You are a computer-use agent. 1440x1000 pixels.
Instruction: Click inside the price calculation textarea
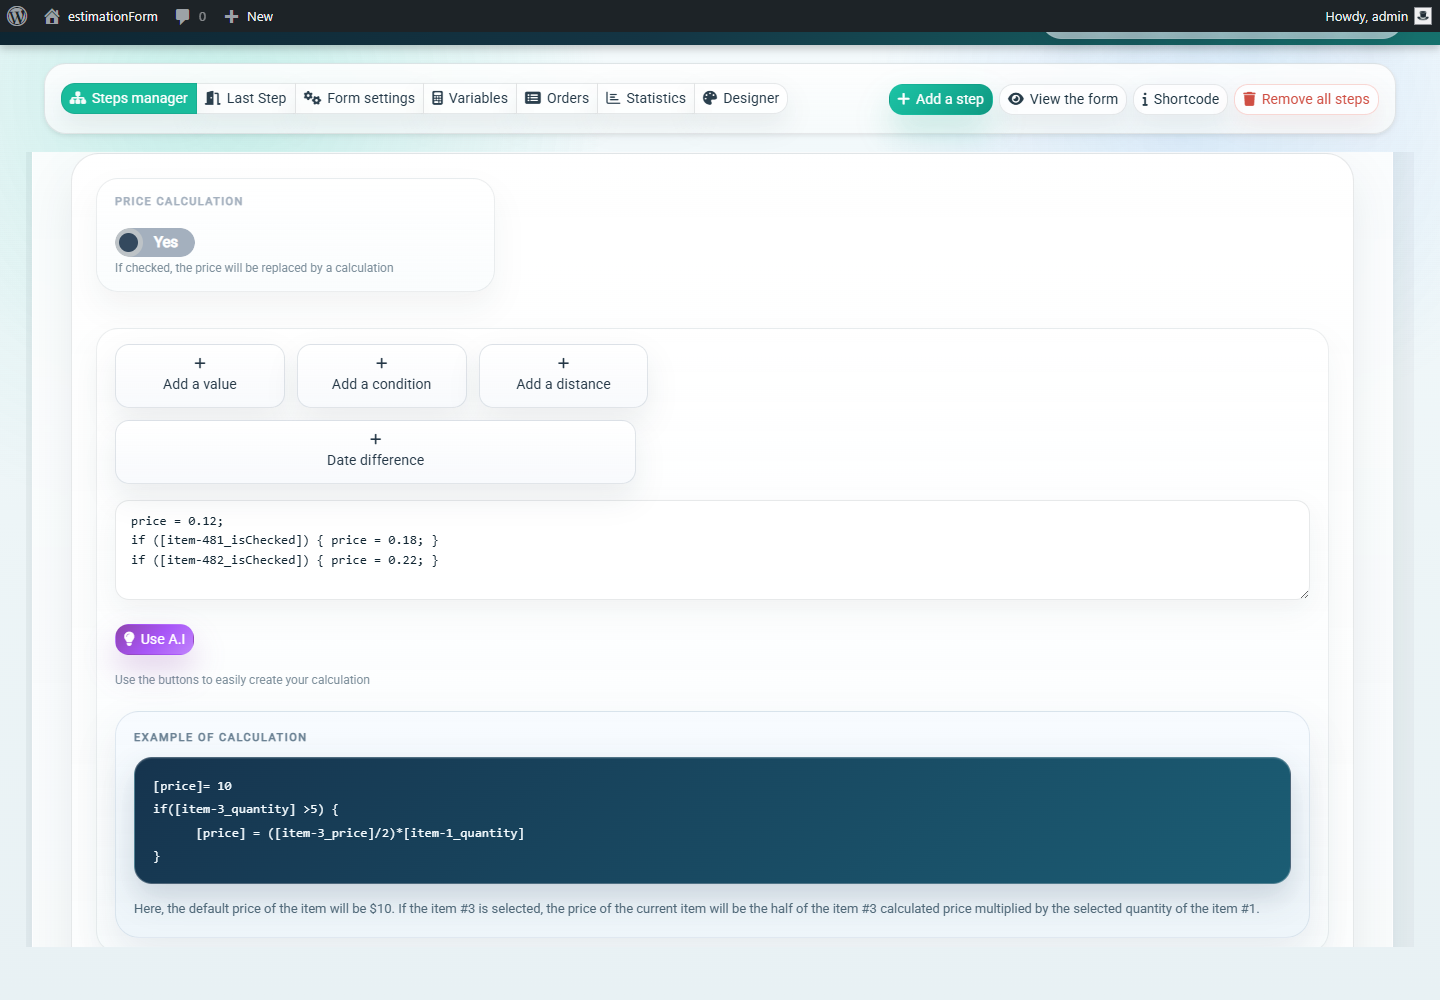click(712, 550)
